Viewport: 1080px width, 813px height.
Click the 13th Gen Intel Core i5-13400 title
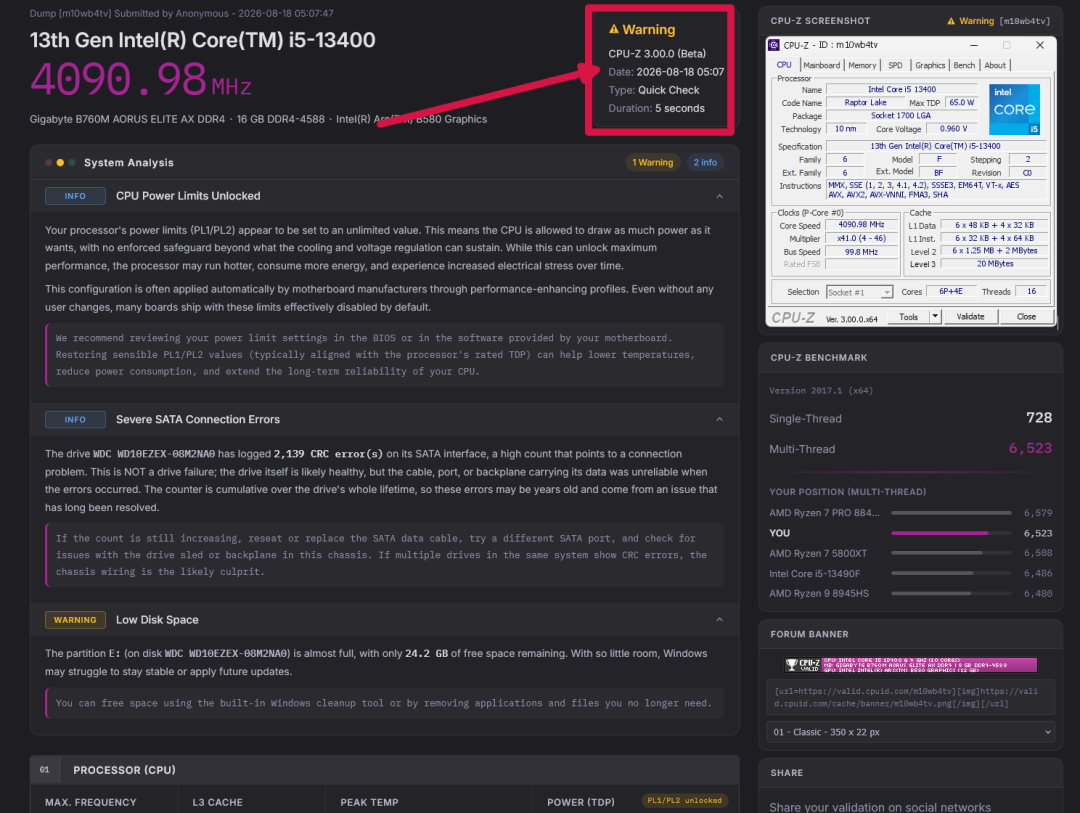[202, 40]
